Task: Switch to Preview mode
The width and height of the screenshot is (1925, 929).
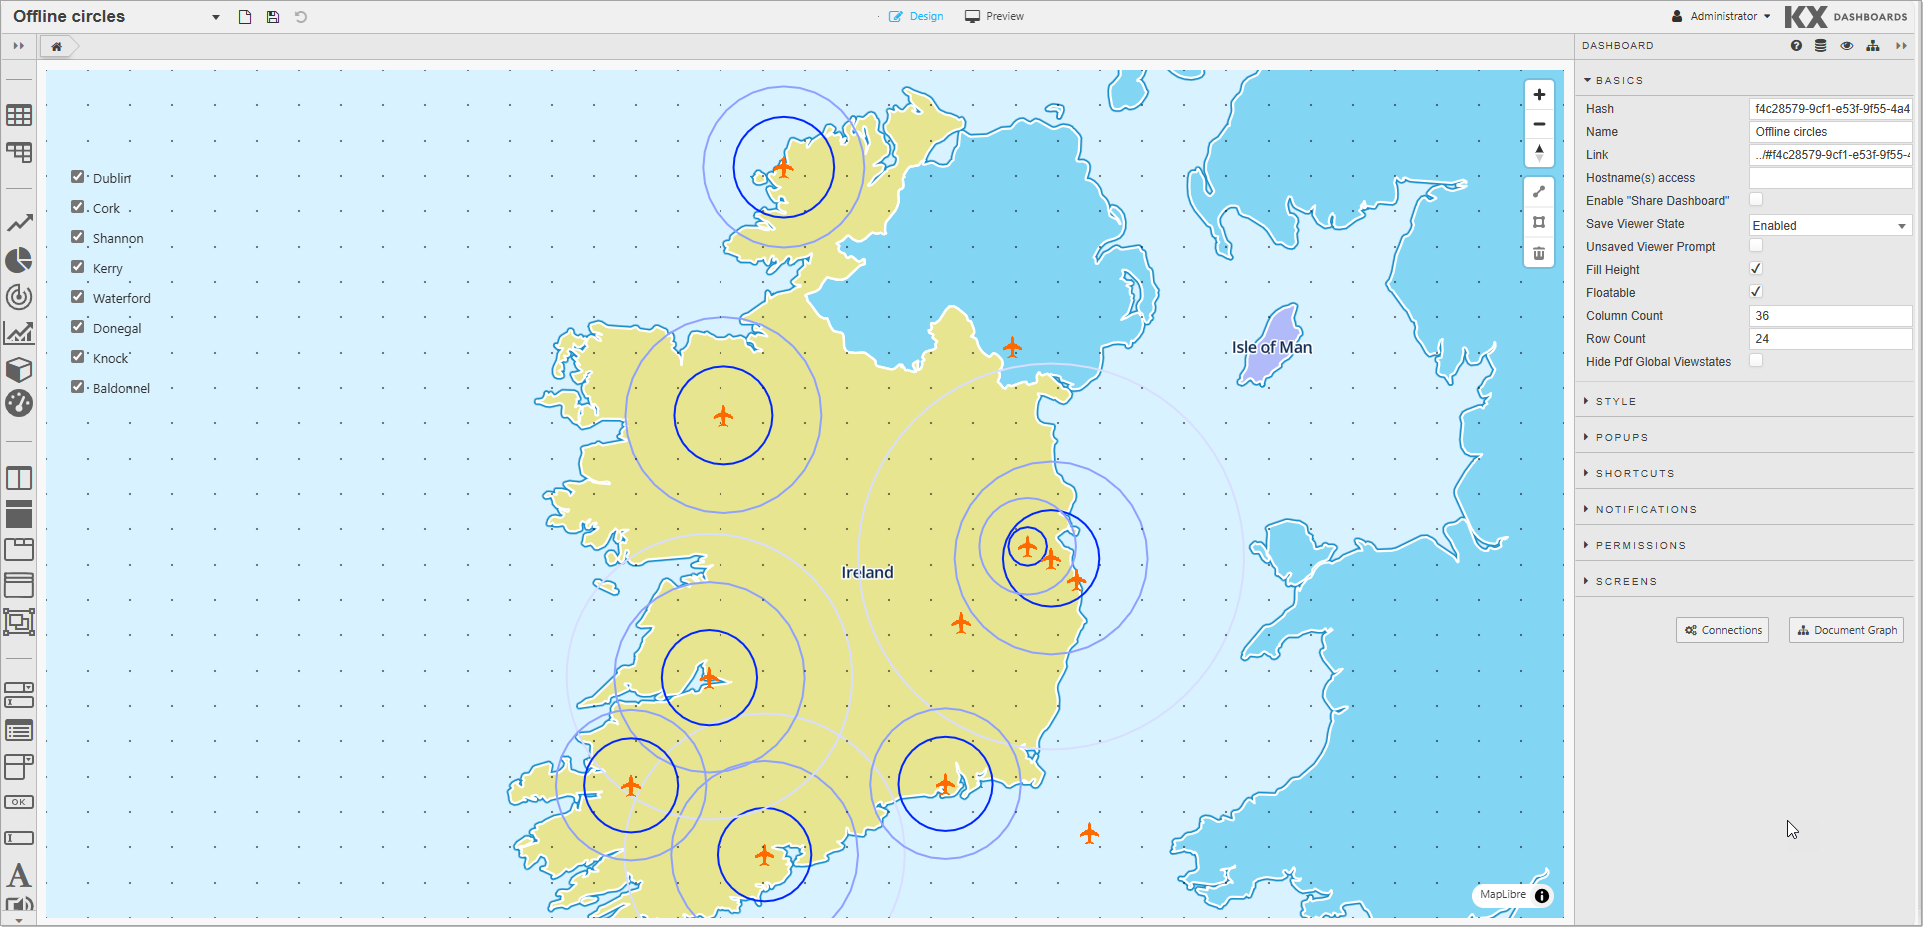Action: point(995,17)
